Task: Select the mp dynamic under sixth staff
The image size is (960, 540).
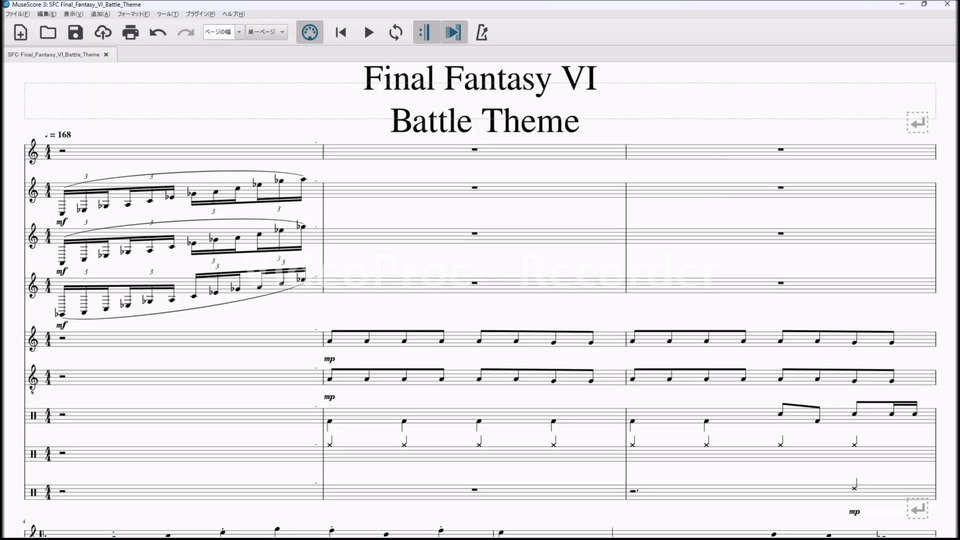Action: pos(329,397)
